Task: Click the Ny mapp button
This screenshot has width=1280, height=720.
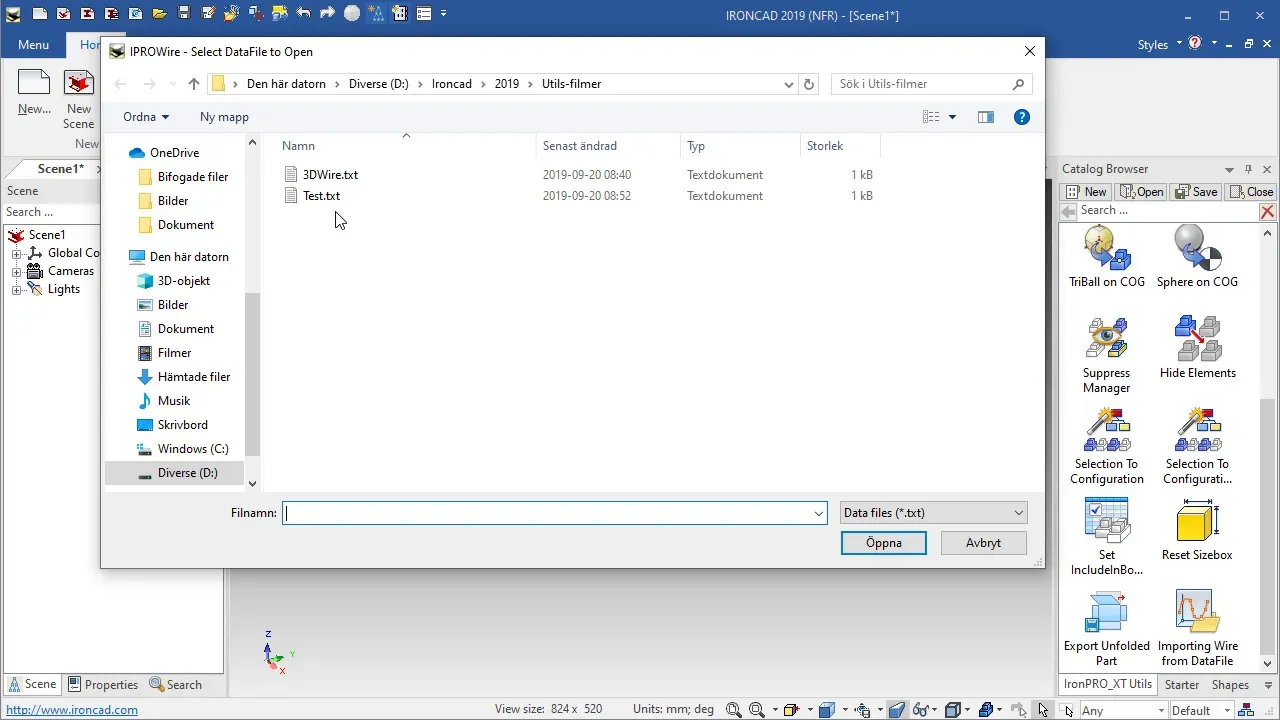Action: (224, 117)
